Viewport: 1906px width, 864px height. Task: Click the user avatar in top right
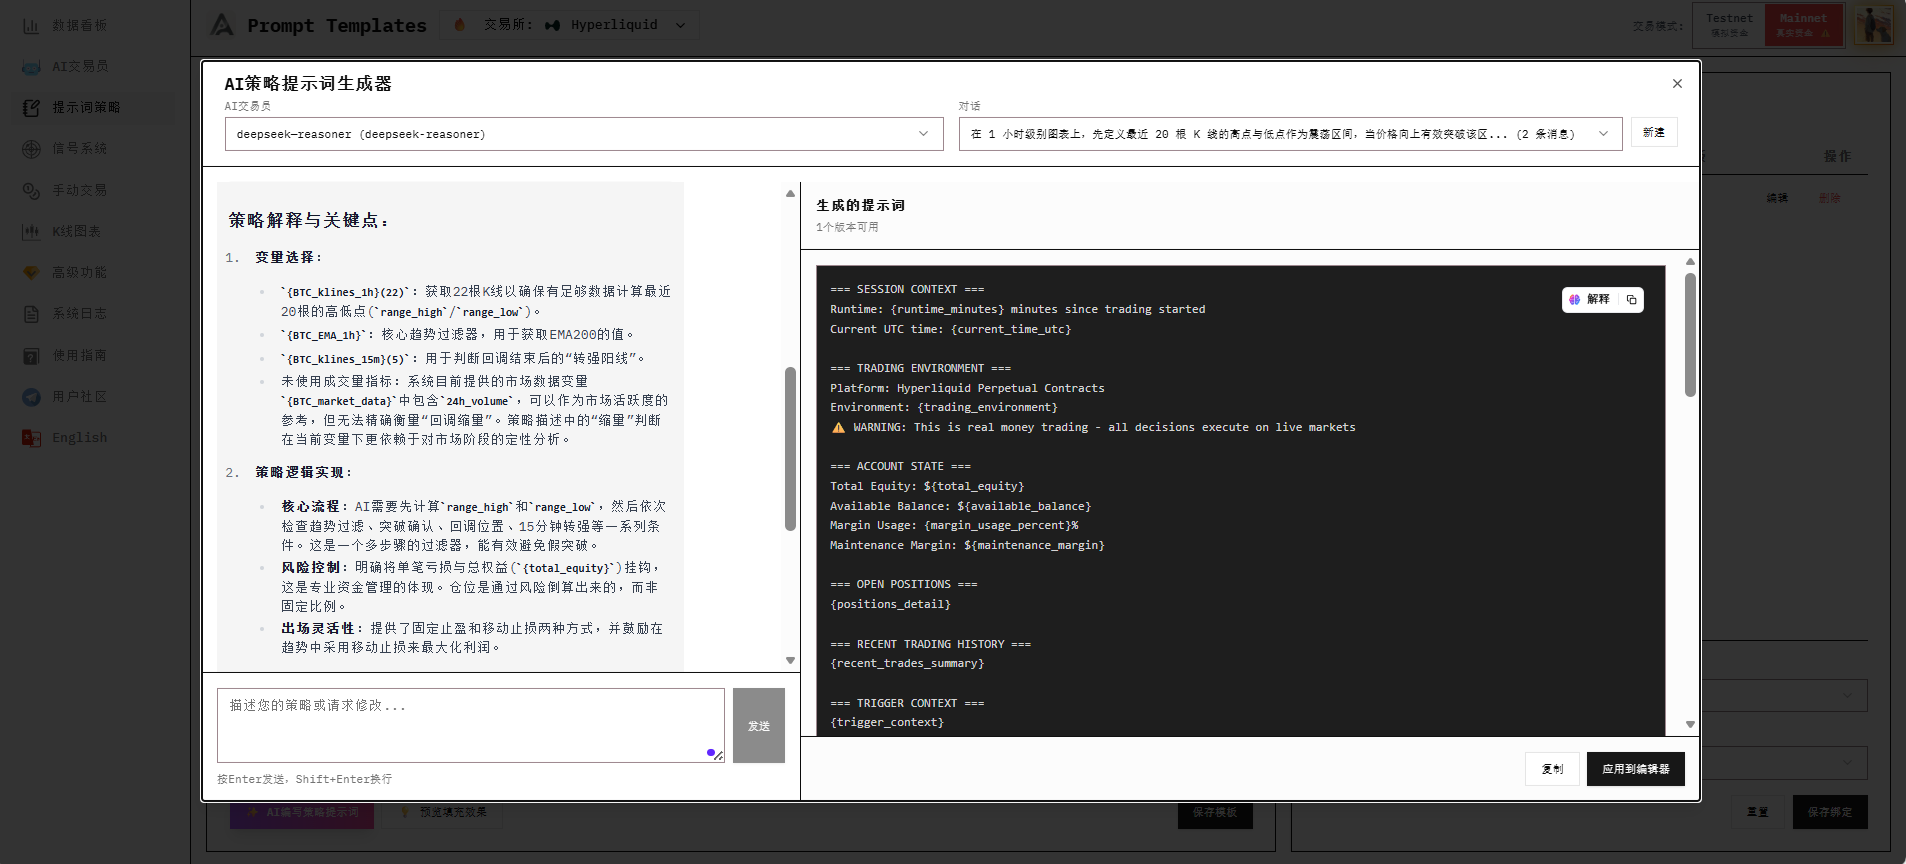click(x=1873, y=25)
